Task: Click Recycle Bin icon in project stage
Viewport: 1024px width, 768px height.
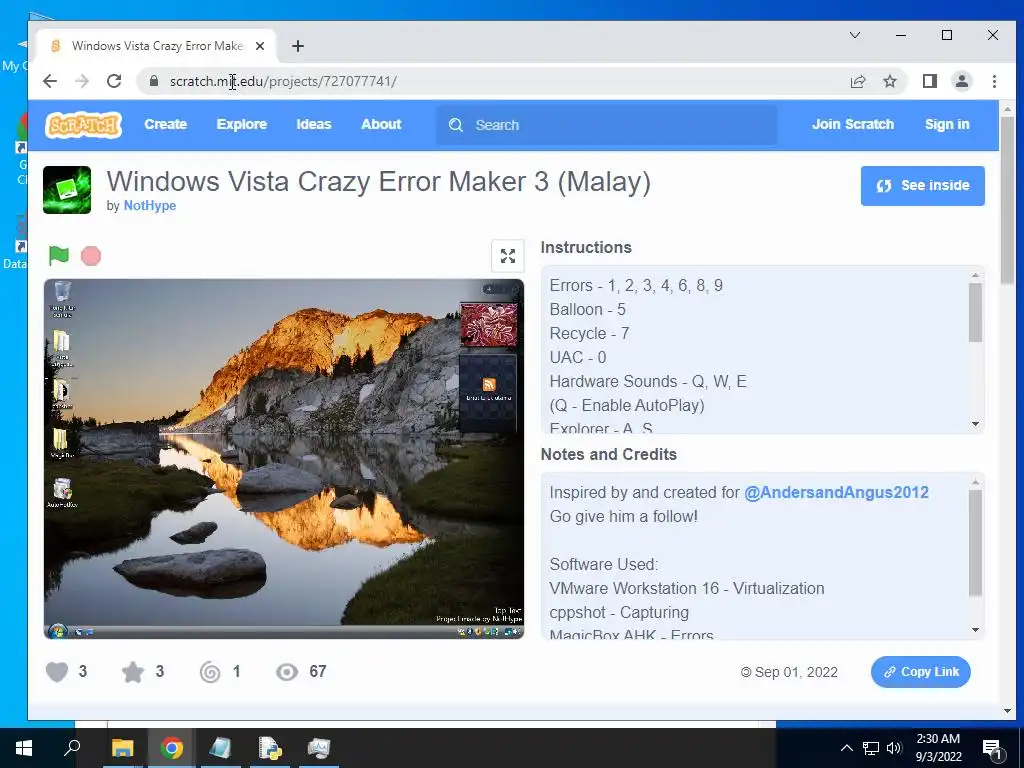Action: [x=63, y=299]
